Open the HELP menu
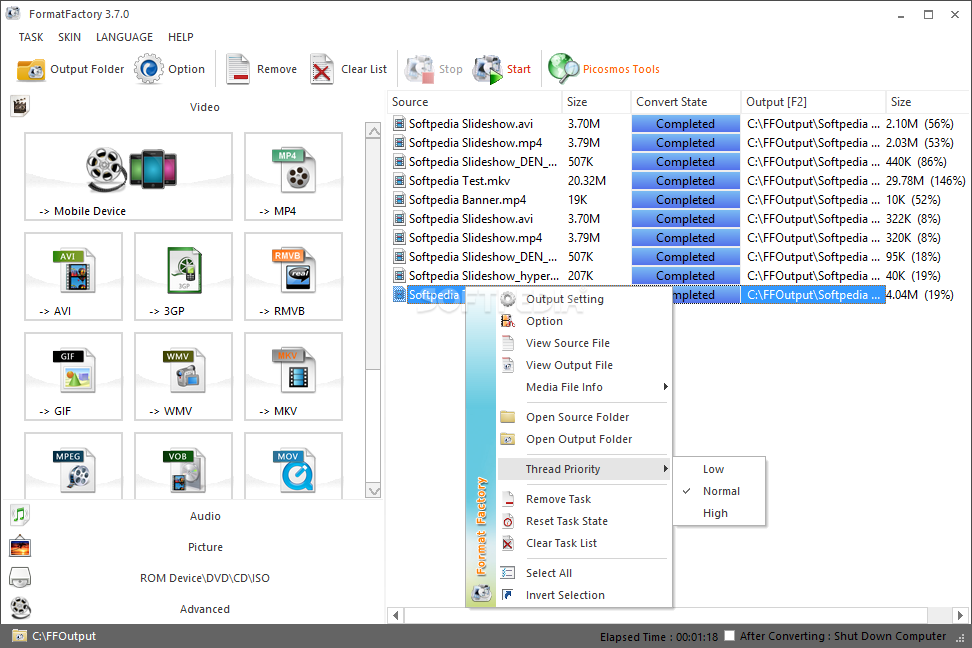 click(180, 37)
